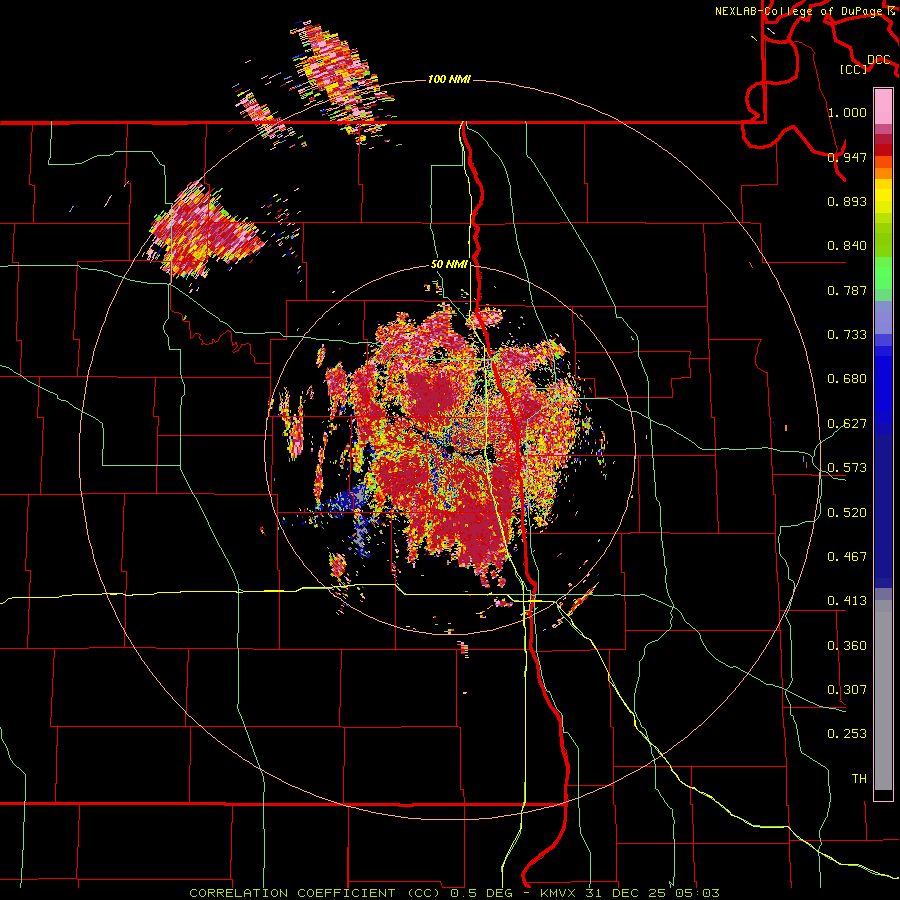The image size is (900, 900).
Task: Click the 0.413 value on the color scale
Action: (847, 601)
